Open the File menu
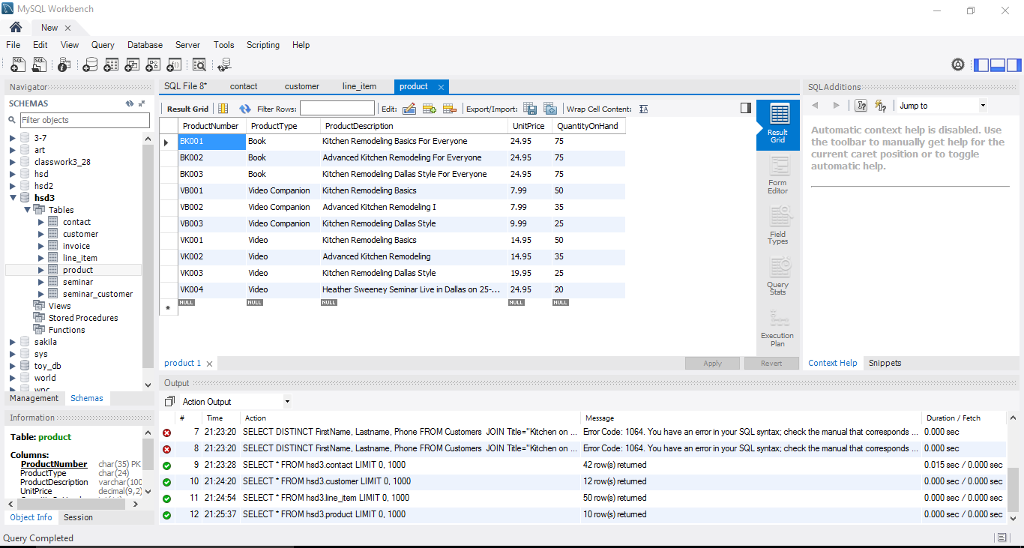The height and width of the screenshot is (548, 1024). (13, 45)
